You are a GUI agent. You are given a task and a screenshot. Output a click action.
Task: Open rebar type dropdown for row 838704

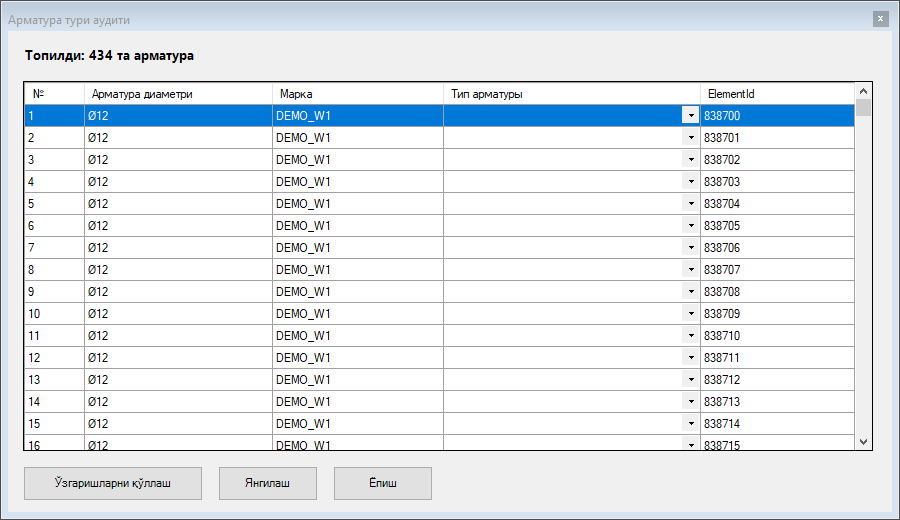pos(690,204)
